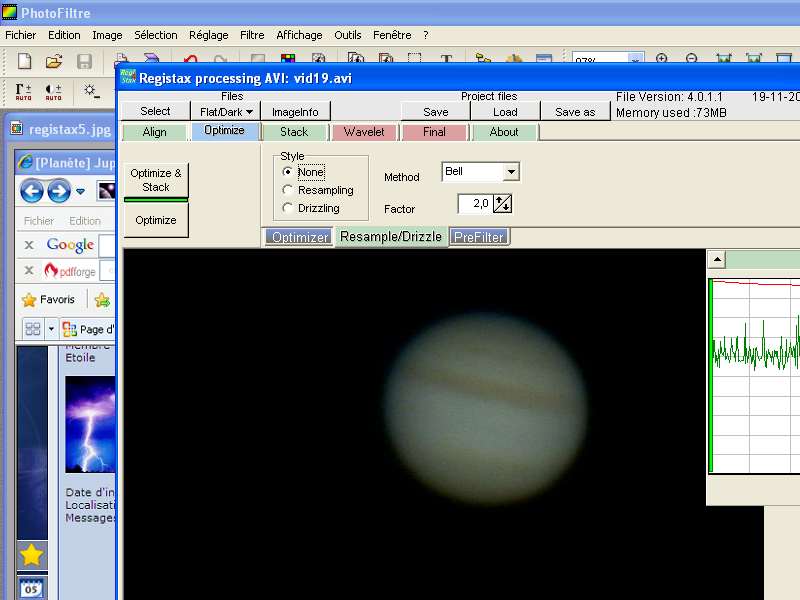
Task: Open the Optimizer sub-tab
Action: (299, 237)
